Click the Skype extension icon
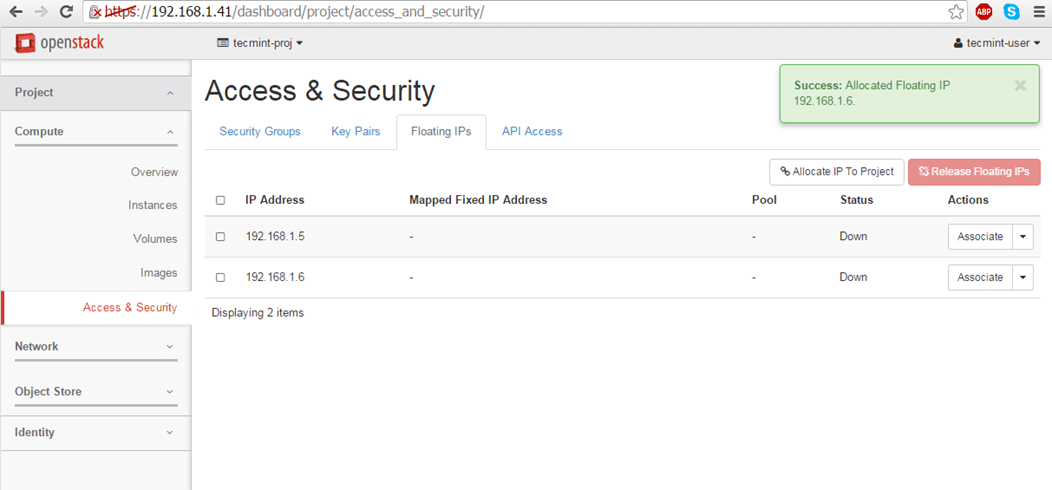1052x490 pixels. (1011, 13)
